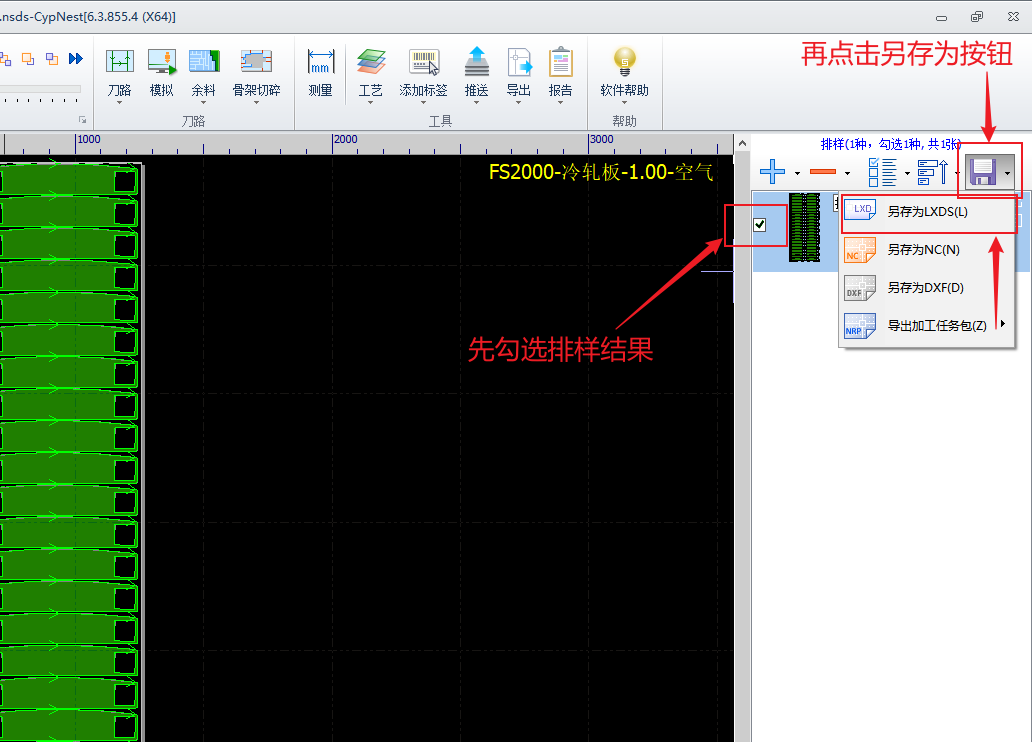Click the 排样 count summary text
Image resolution: width=1032 pixels, height=742 pixels.
pyautogui.click(x=890, y=144)
